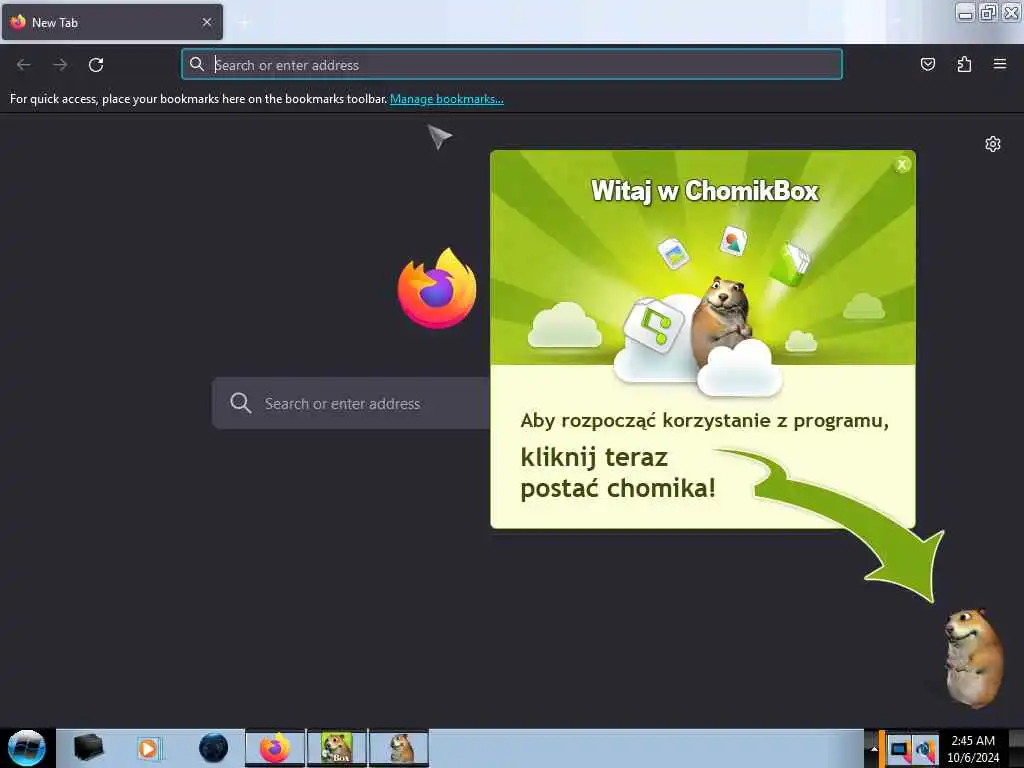The height and width of the screenshot is (768, 1024).
Task: Open the hamster taskbar button
Action: (x=399, y=748)
